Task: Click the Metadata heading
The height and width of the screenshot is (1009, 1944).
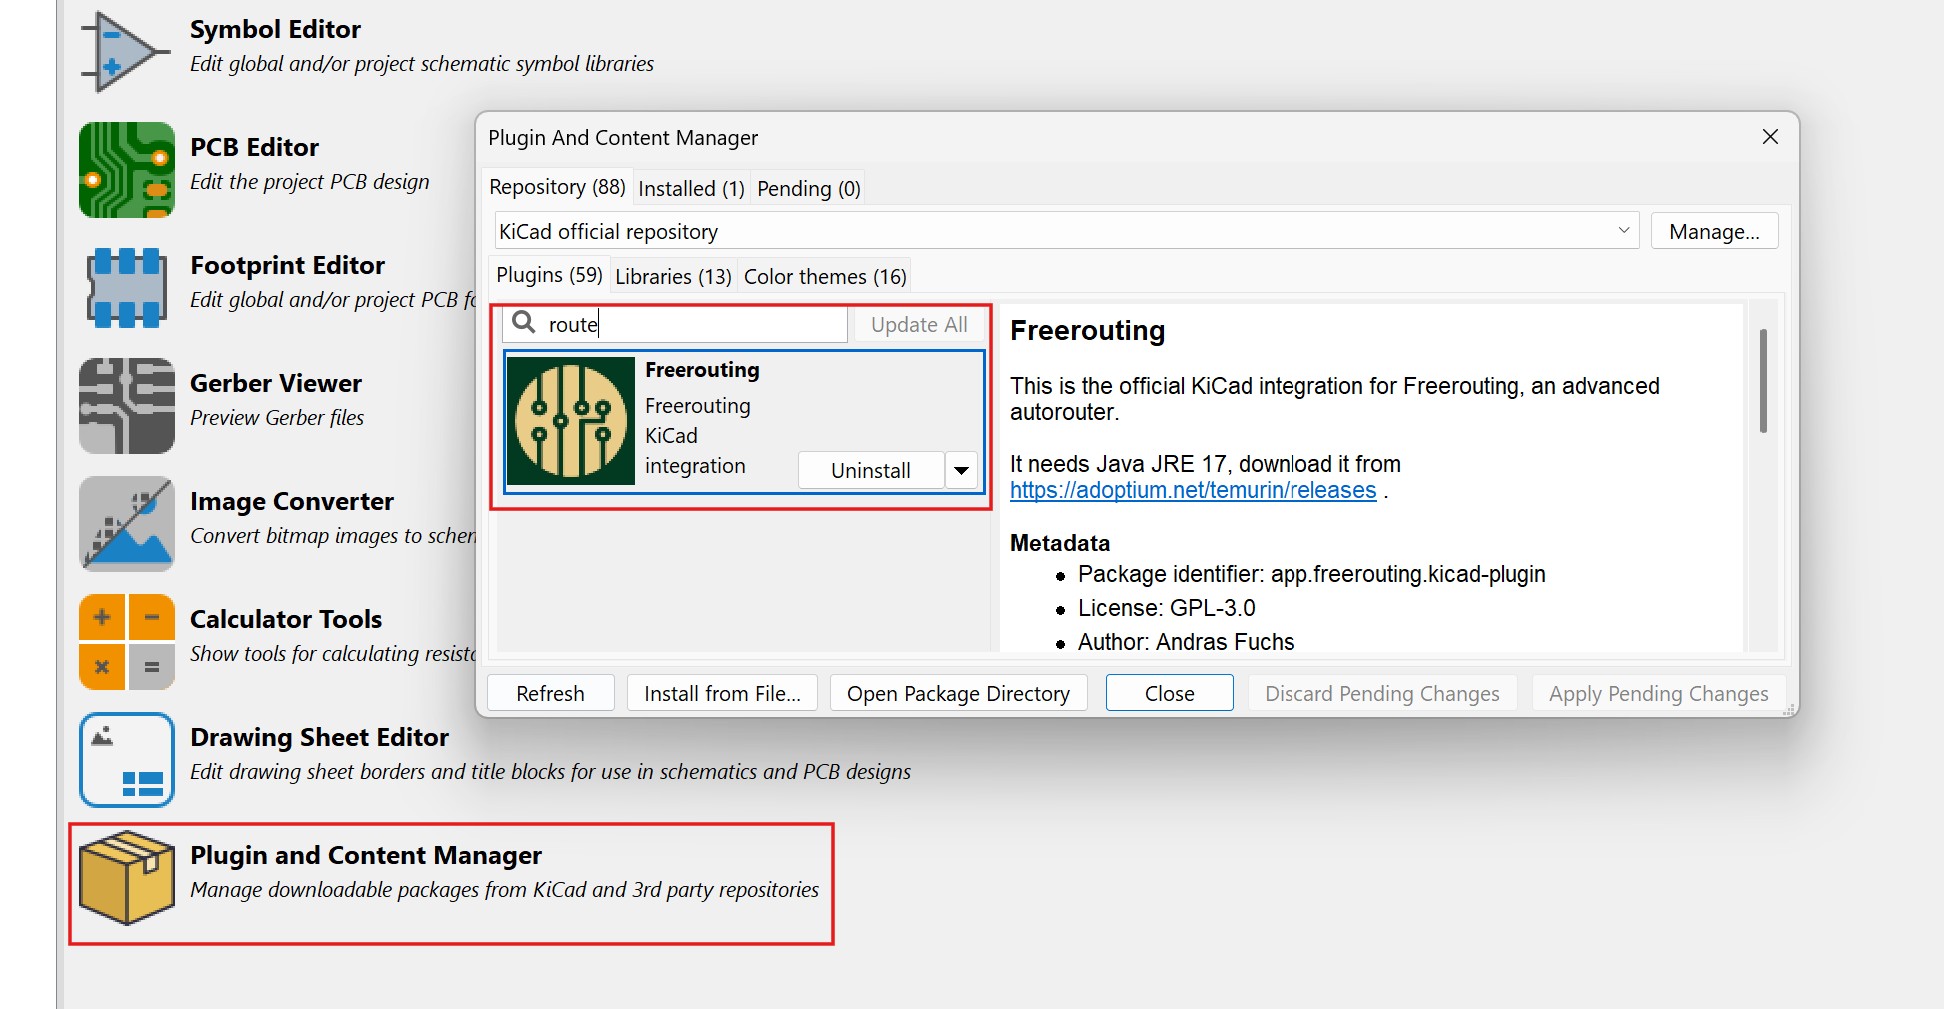Action: pos(1060,543)
